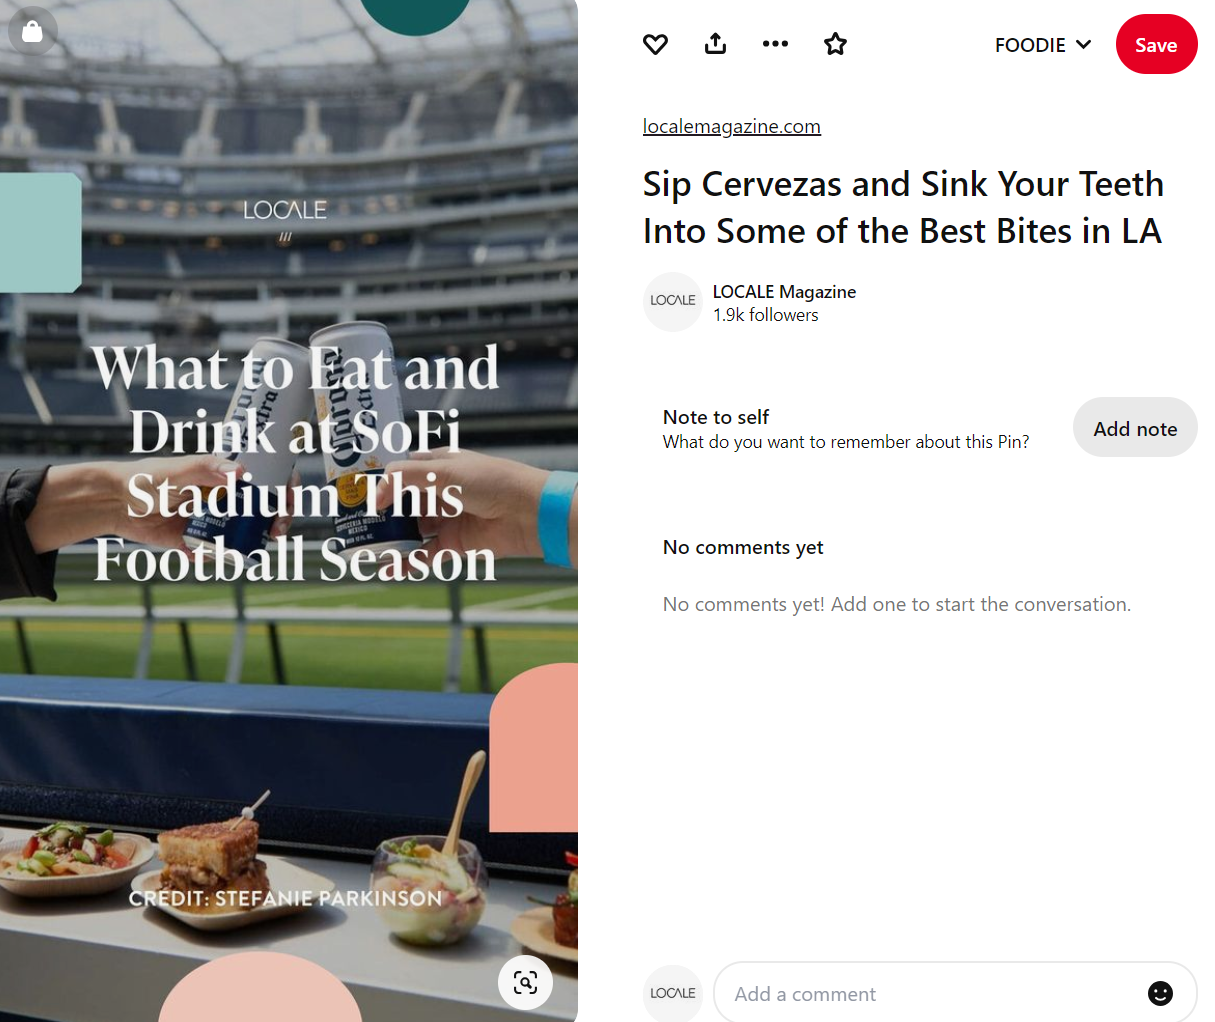Click the share upload icon

[x=715, y=44]
